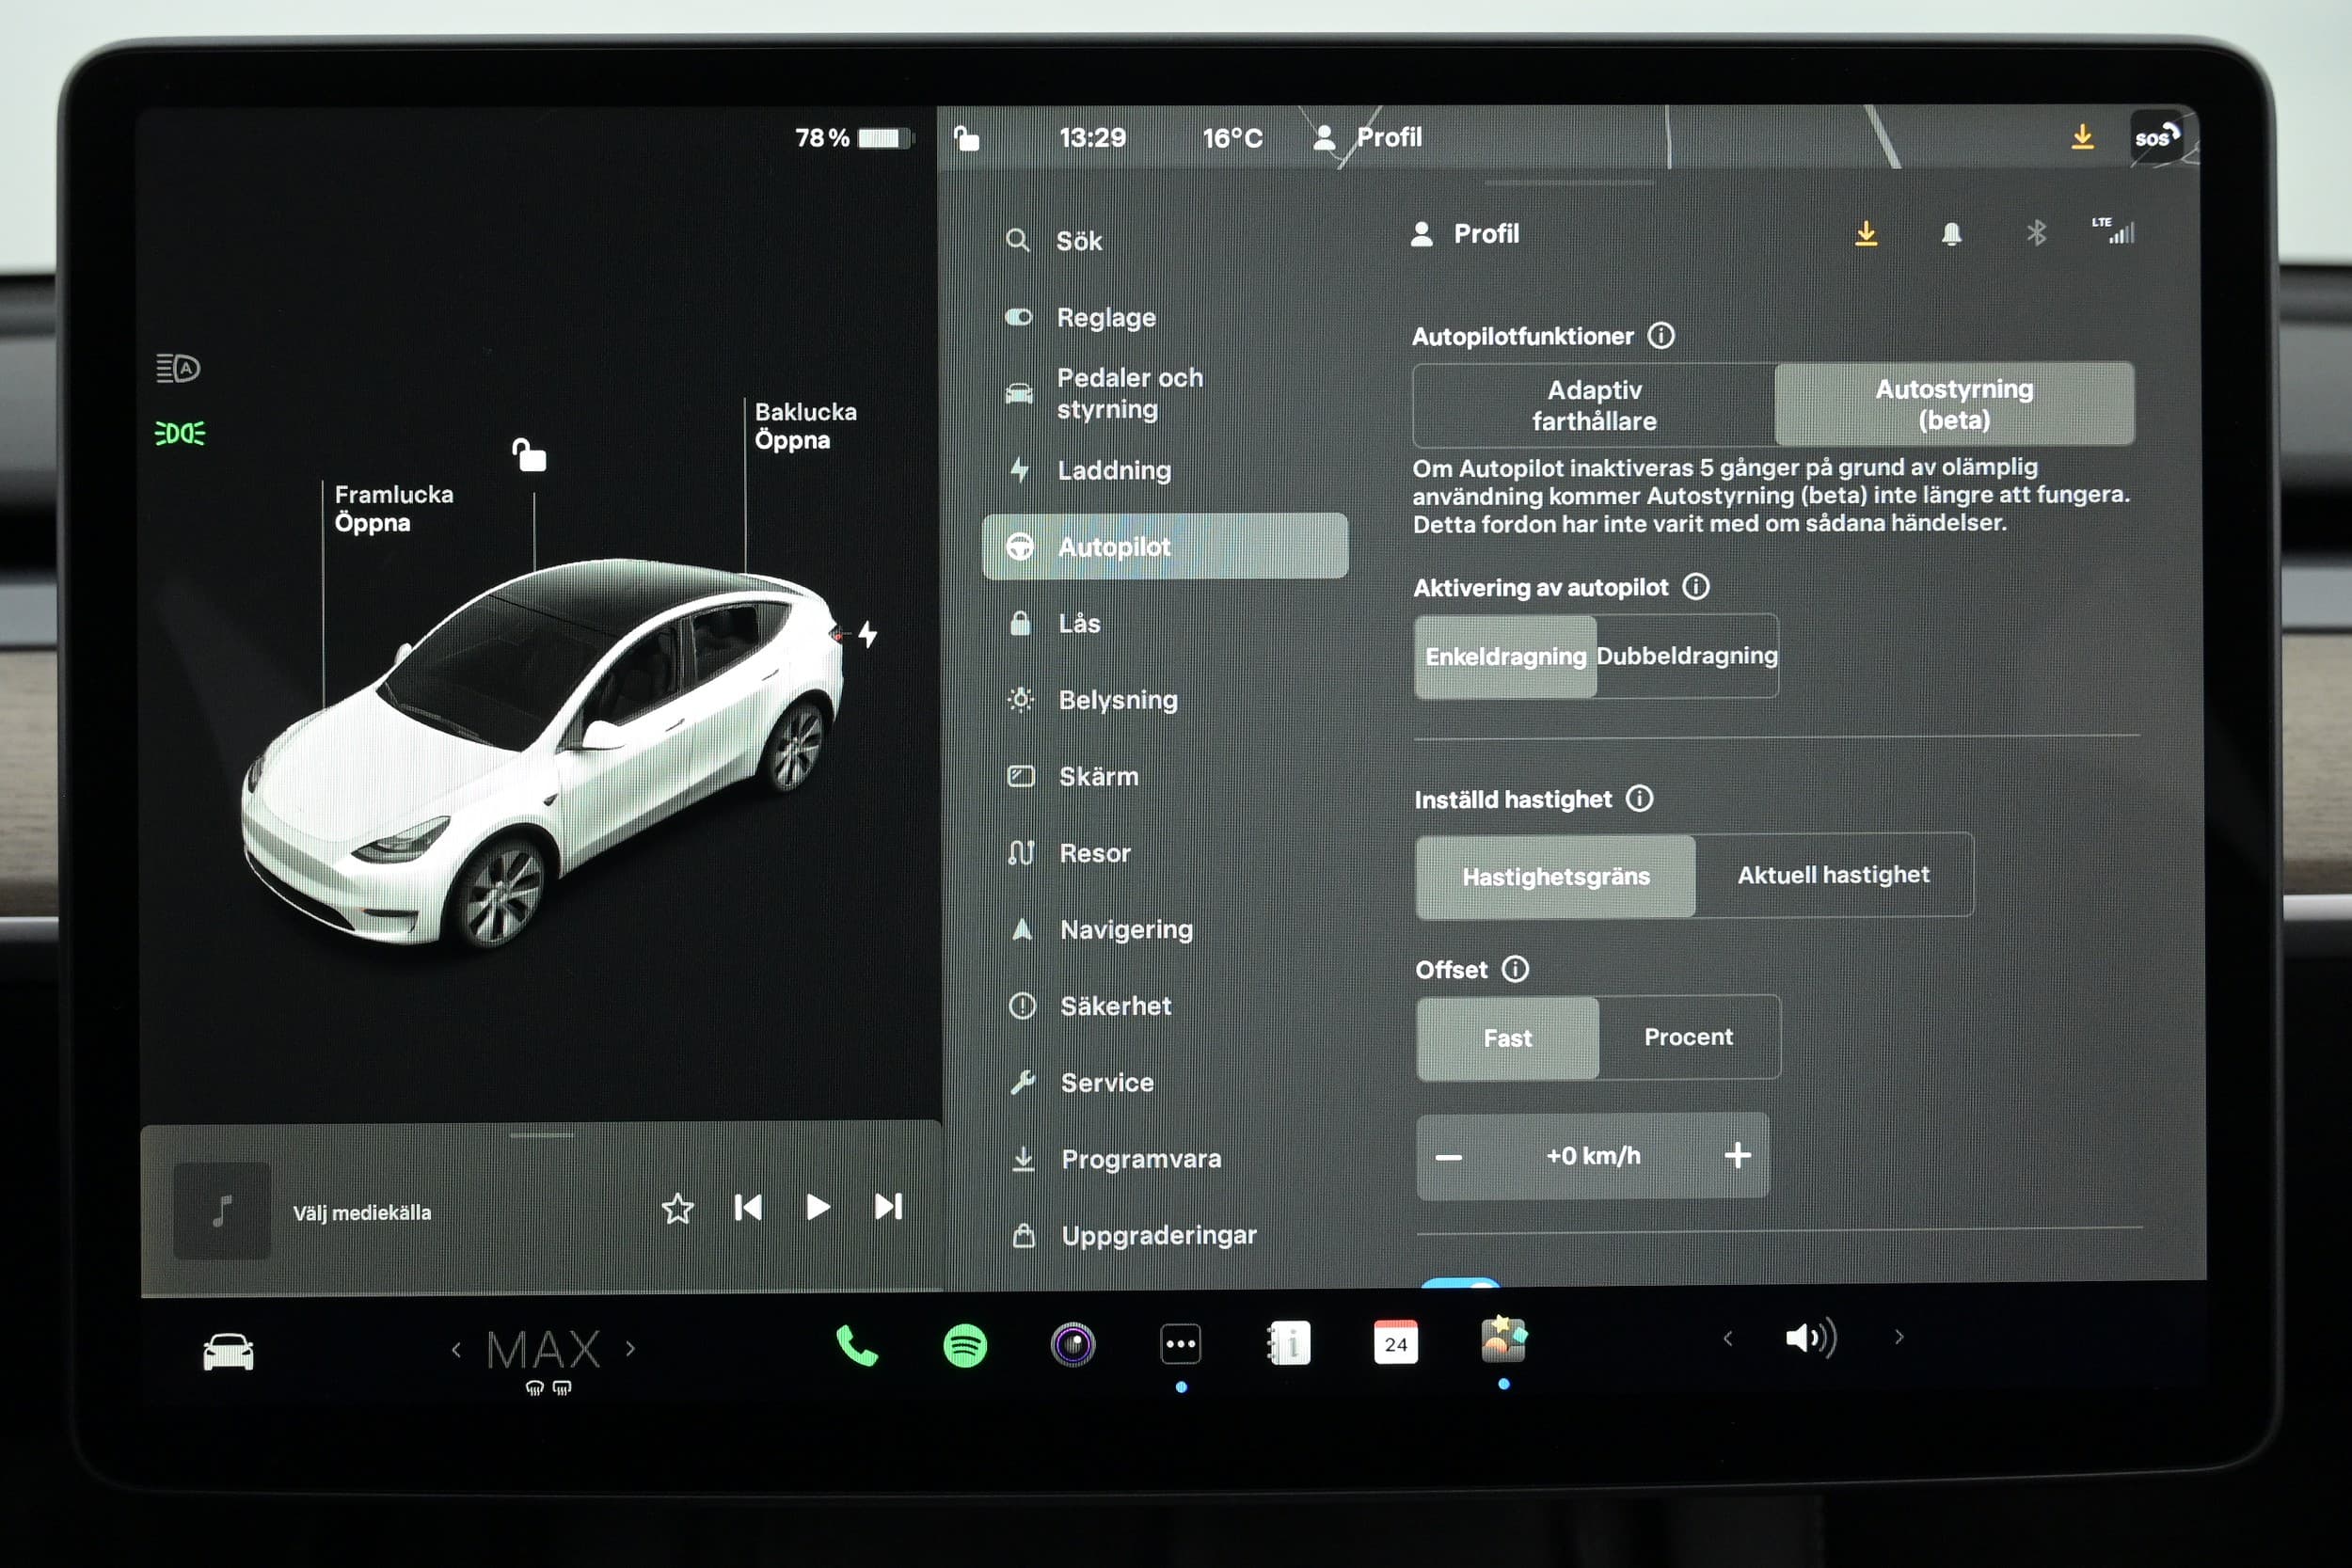Show info for Inställd hastighet
This screenshot has width=2352, height=1568.
tap(1639, 799)
